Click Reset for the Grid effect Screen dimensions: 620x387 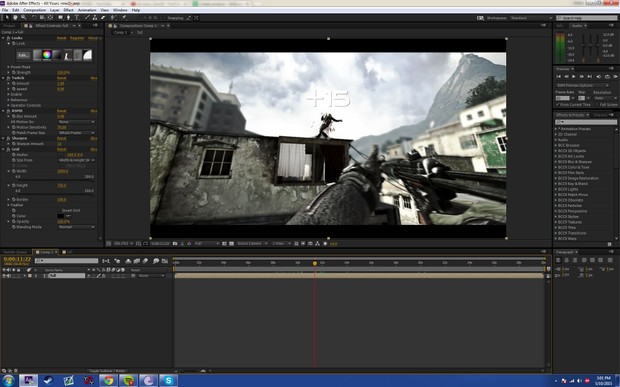coord(62,149)
